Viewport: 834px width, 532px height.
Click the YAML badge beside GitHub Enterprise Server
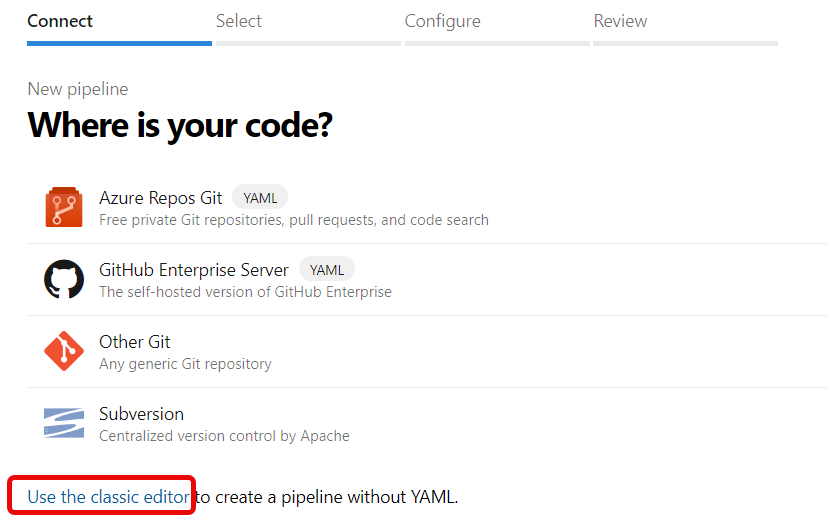(x=327, y=270)
